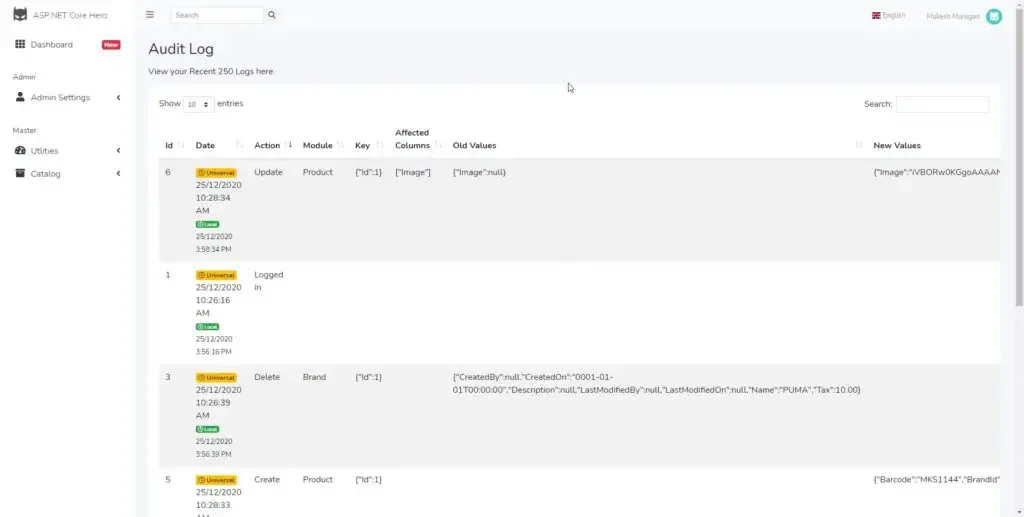The height and width of the screenshot is (517, 1024).
Task: Focus the top navbar Search field
Action: coord(217,15)
